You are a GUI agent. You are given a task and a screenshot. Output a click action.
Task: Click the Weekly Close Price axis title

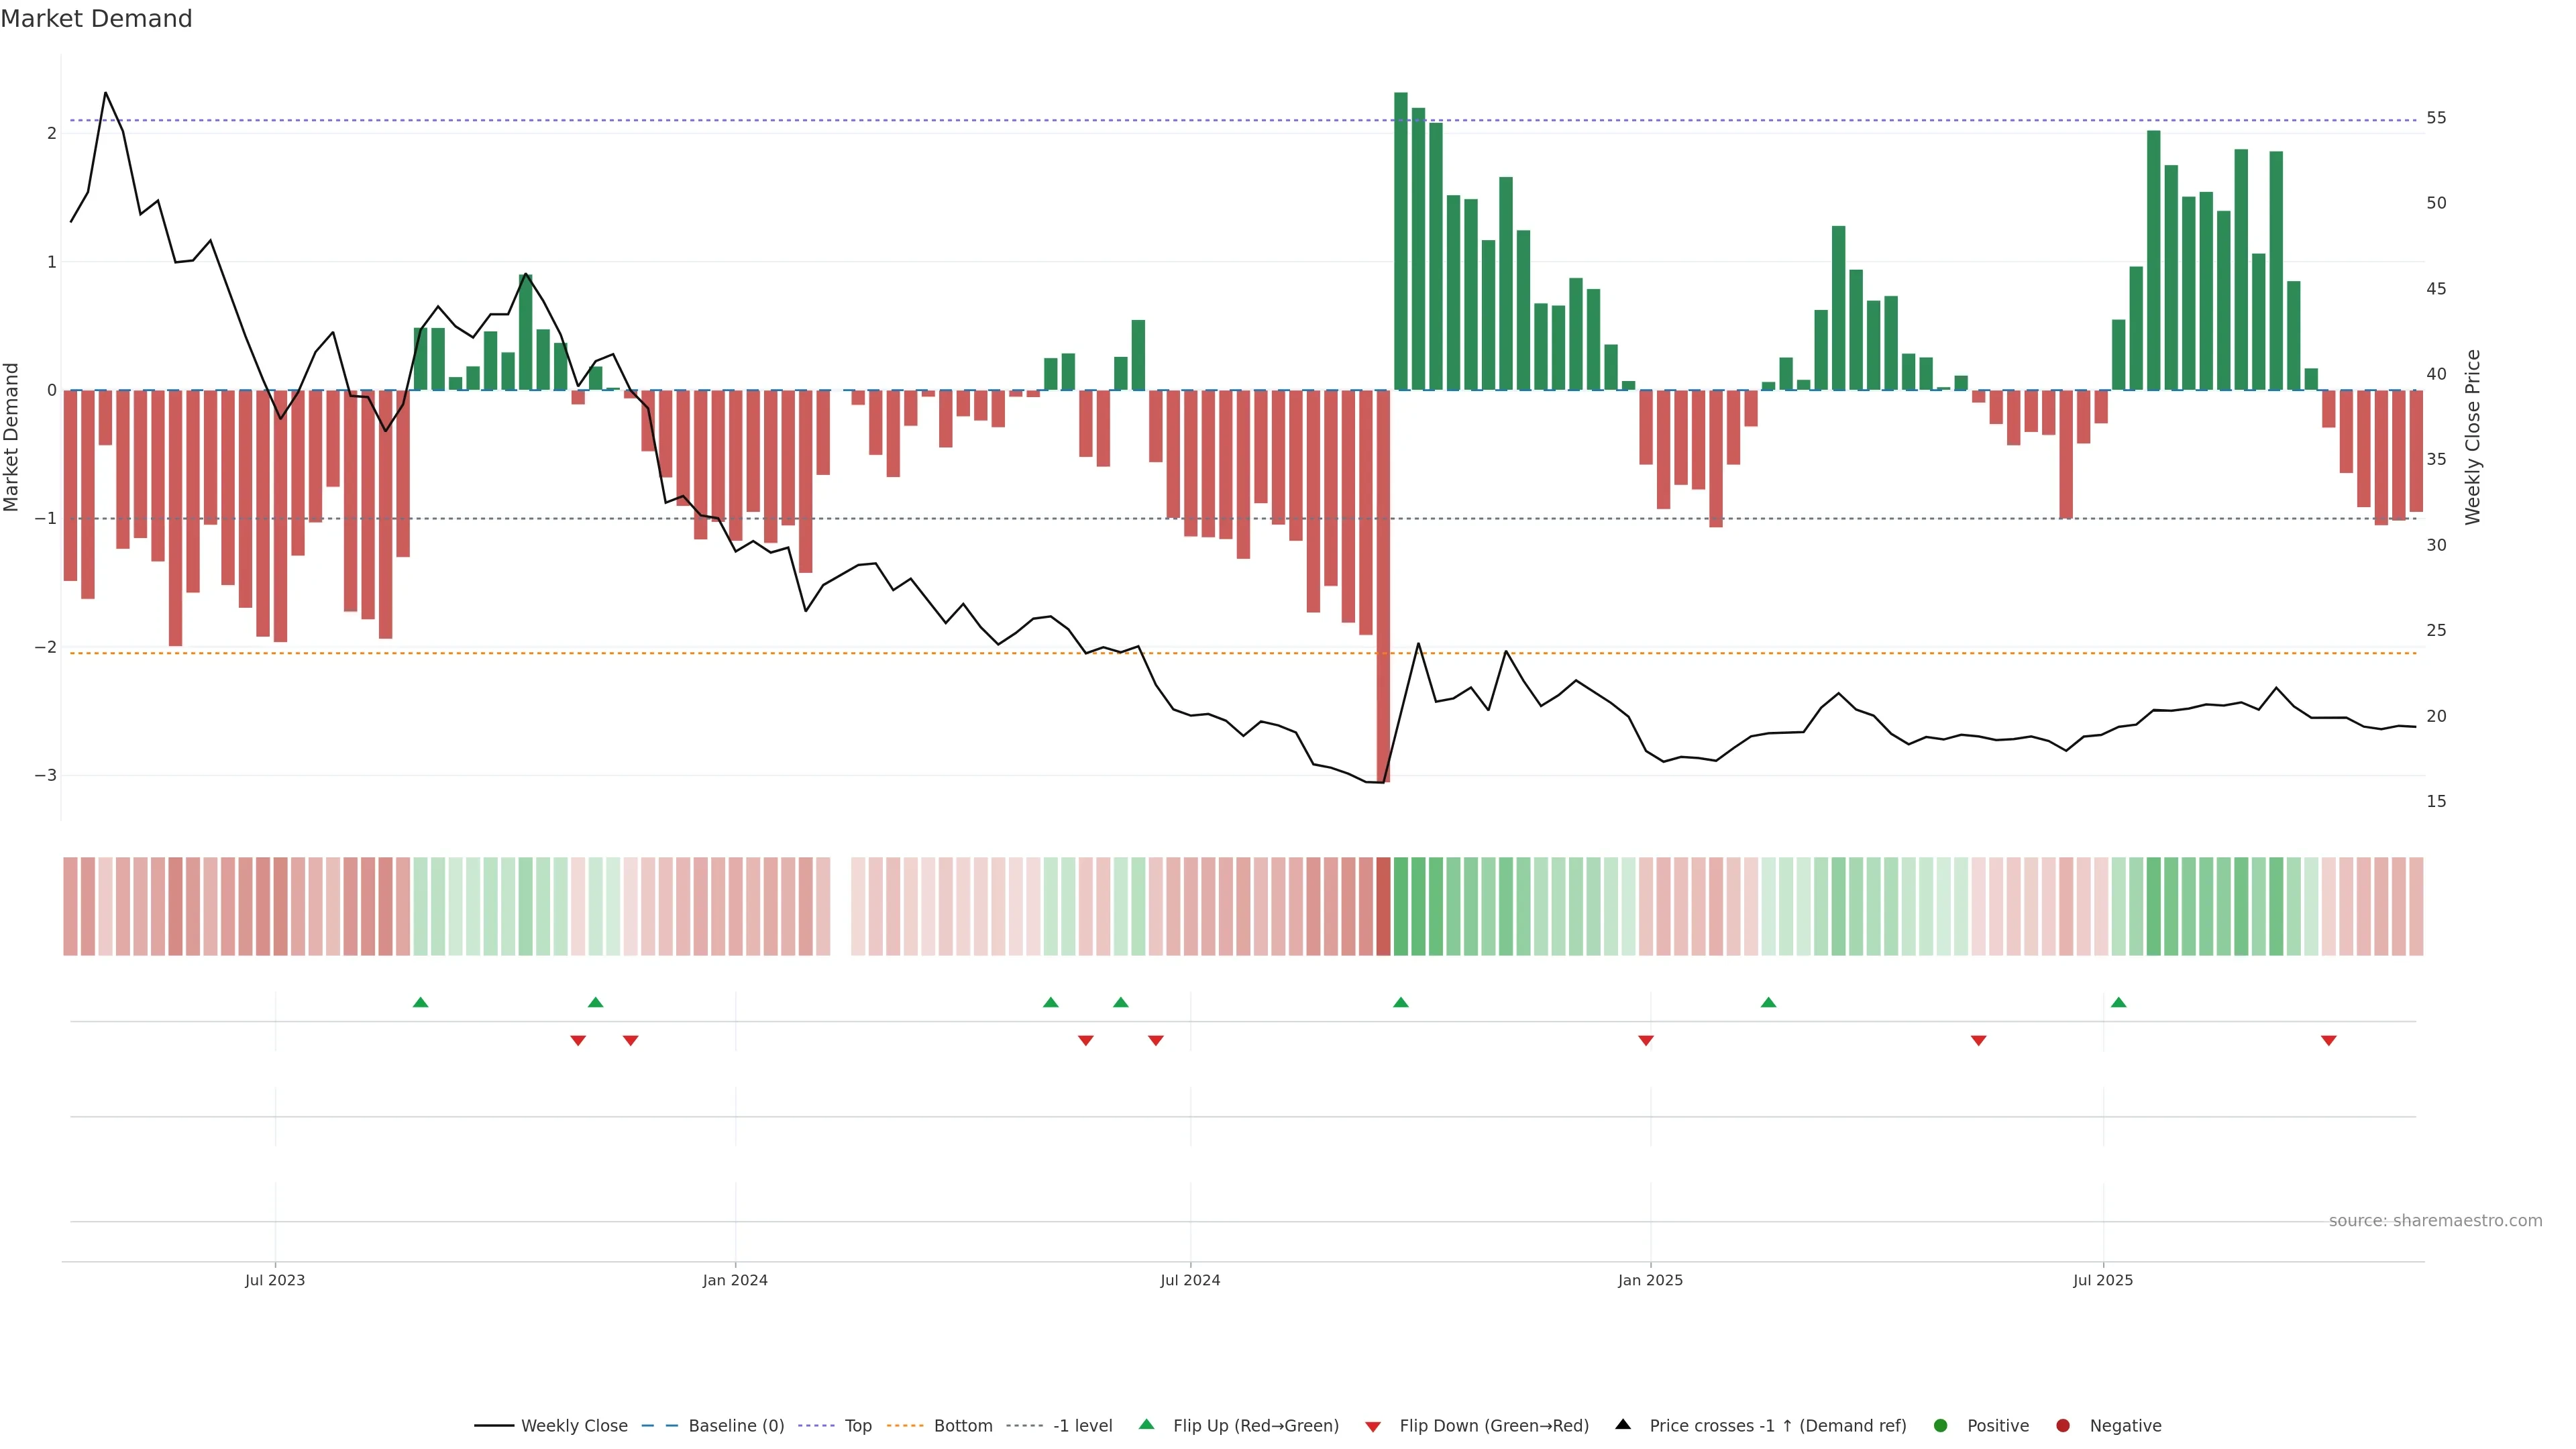click(2472, 437)
